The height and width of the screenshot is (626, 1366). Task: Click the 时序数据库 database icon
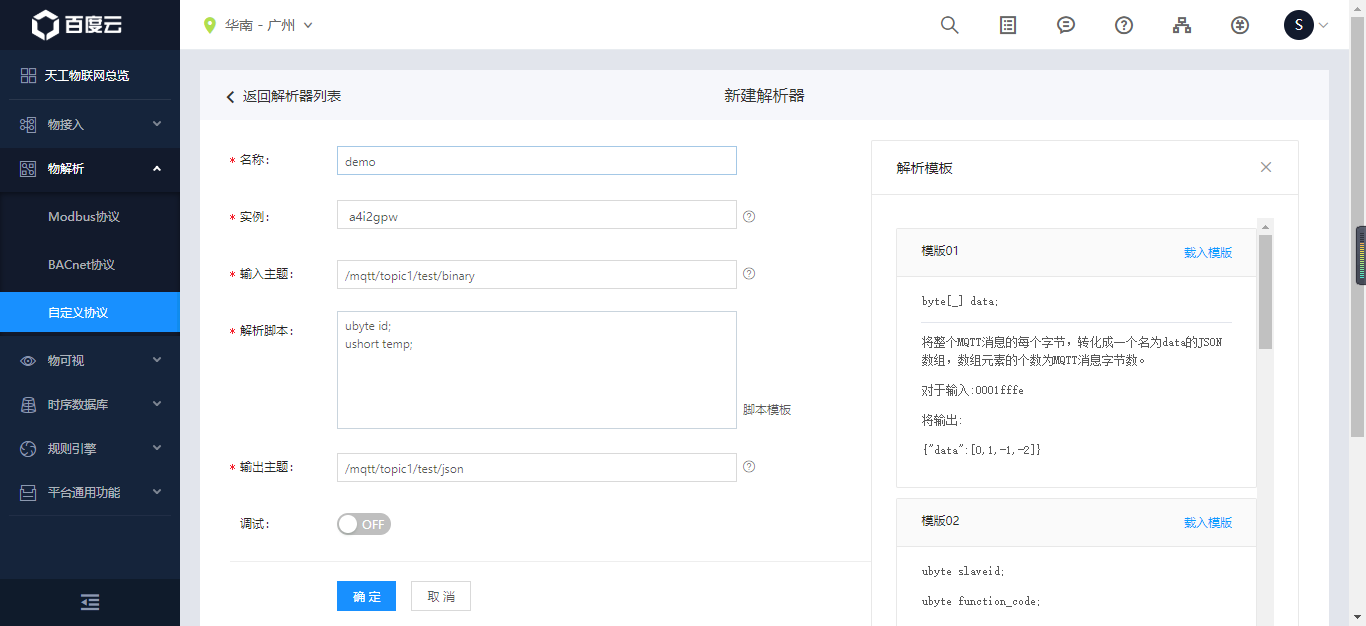tap(28, 405)
